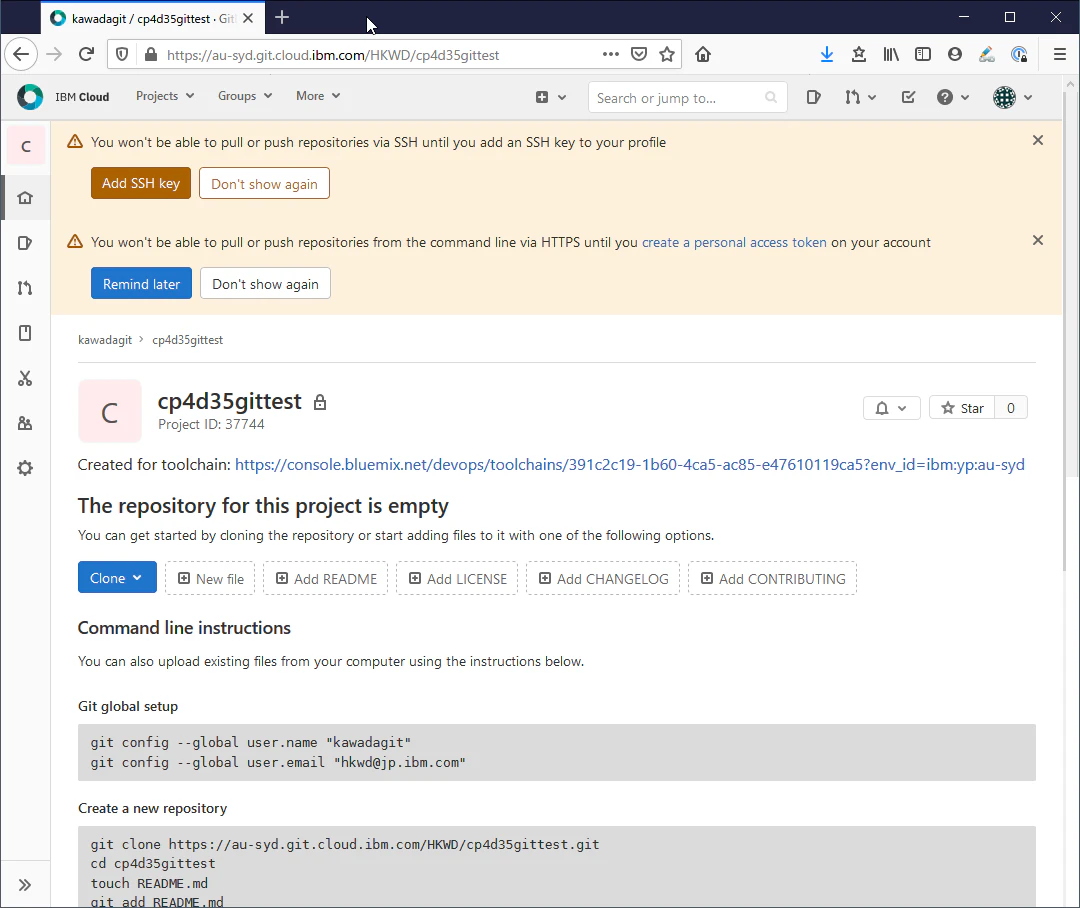Click the Add CONTRIBUTING button
This screenshot has height=908, width=1080.
click(772, 578)
